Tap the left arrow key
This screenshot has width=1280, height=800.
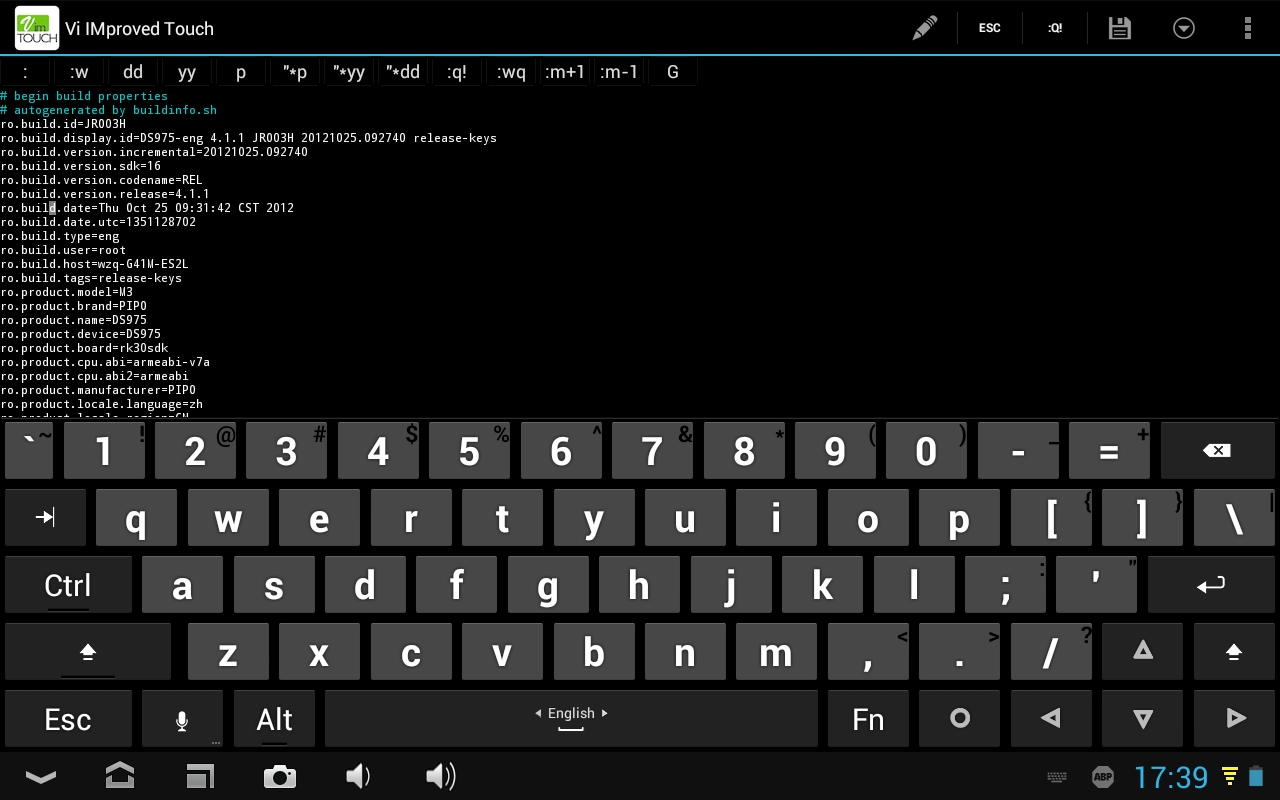[1051, 719]
